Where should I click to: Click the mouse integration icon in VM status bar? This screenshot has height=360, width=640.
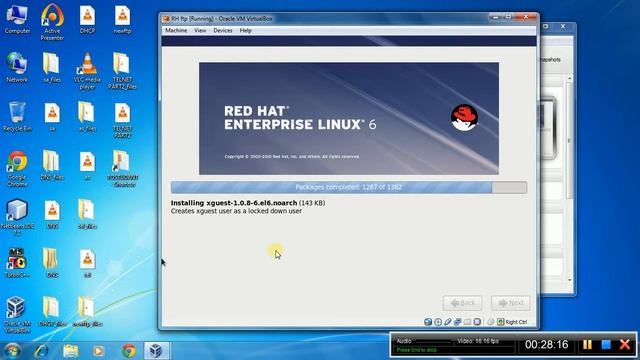point(491,322)
